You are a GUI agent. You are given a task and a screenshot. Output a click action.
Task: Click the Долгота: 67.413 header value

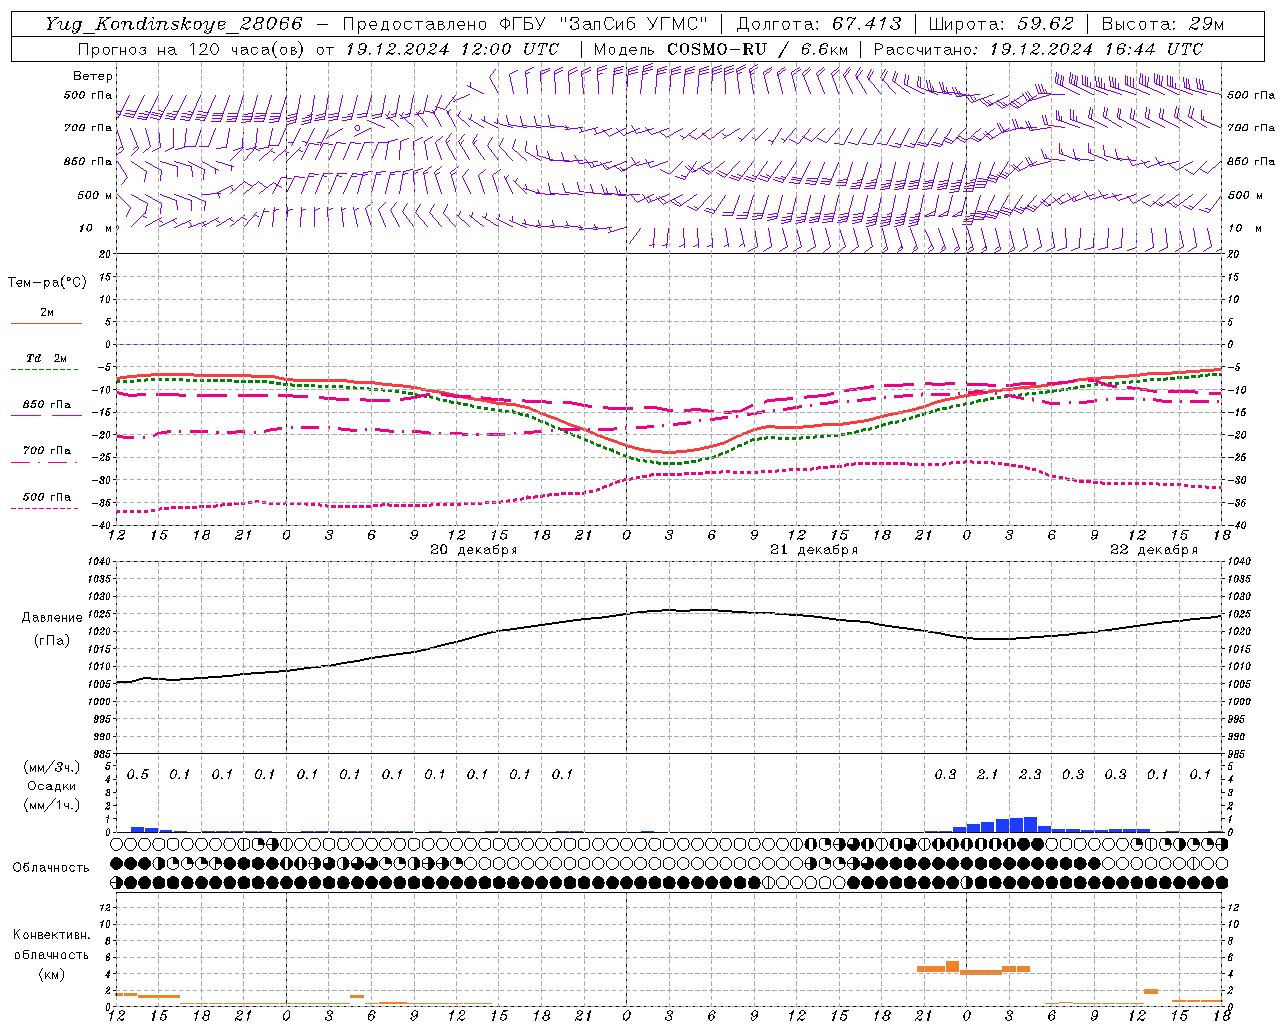pos(820,24)
